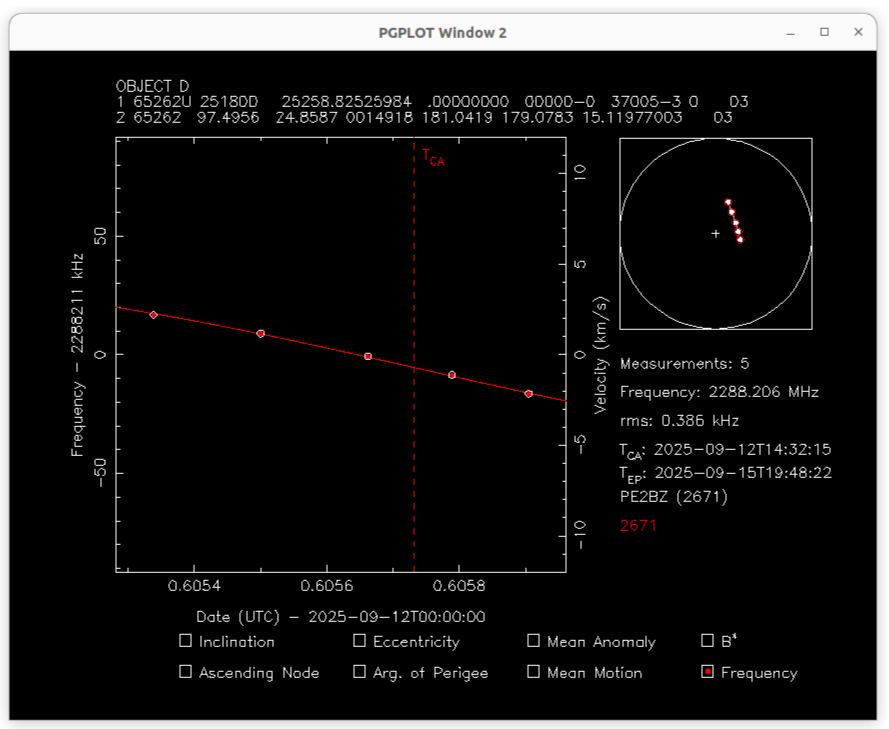
Task: Minimize the PGPLOT Window 2
Action: pos(790,32)
